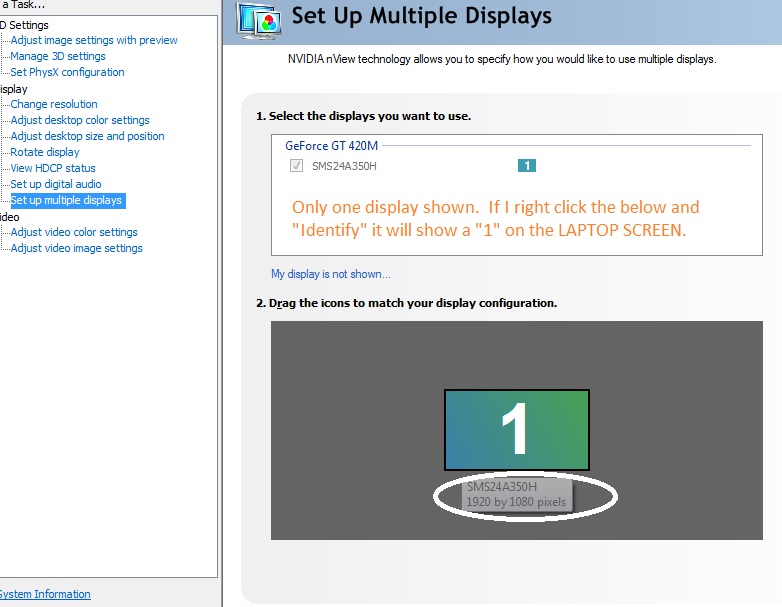Open Change resolution page
Image resolution: width=782 pixels, height=607 pixels.
[x=54, y=104]
